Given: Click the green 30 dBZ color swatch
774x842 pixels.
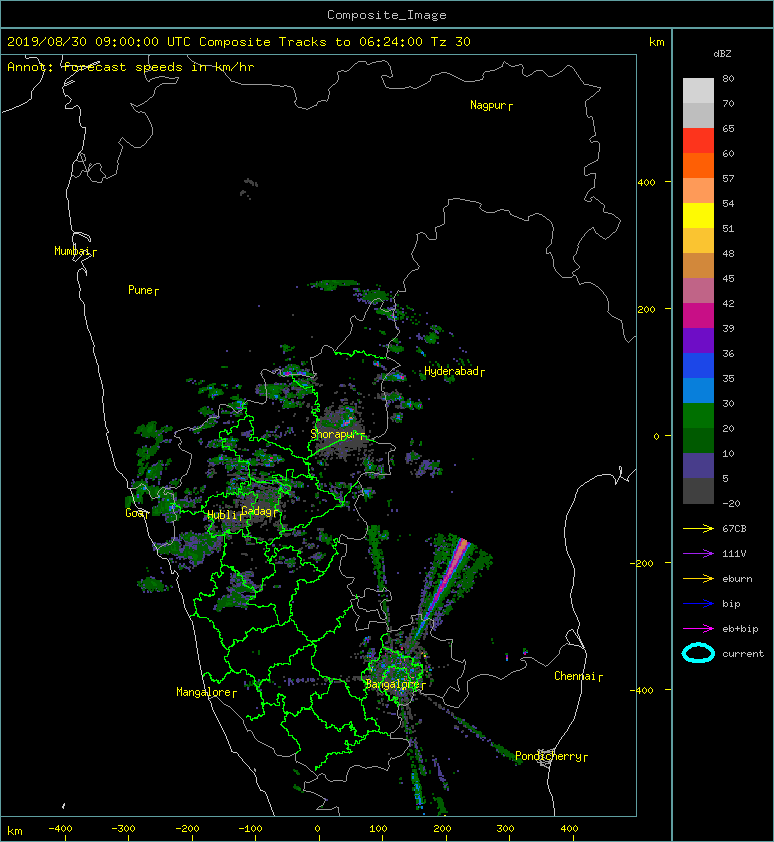Looking at the screenshot, I should tap(698, 415).
